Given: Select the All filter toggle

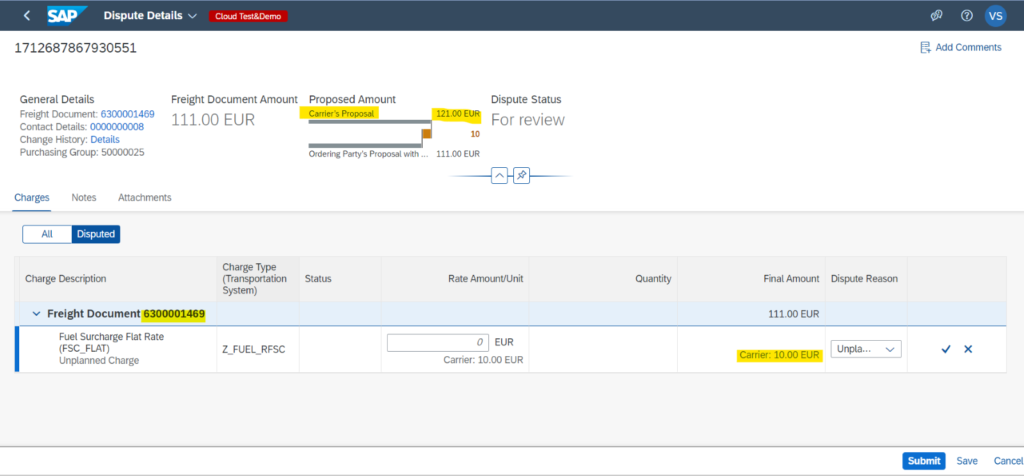Looking at the screenshot, I should click(47, 234).
